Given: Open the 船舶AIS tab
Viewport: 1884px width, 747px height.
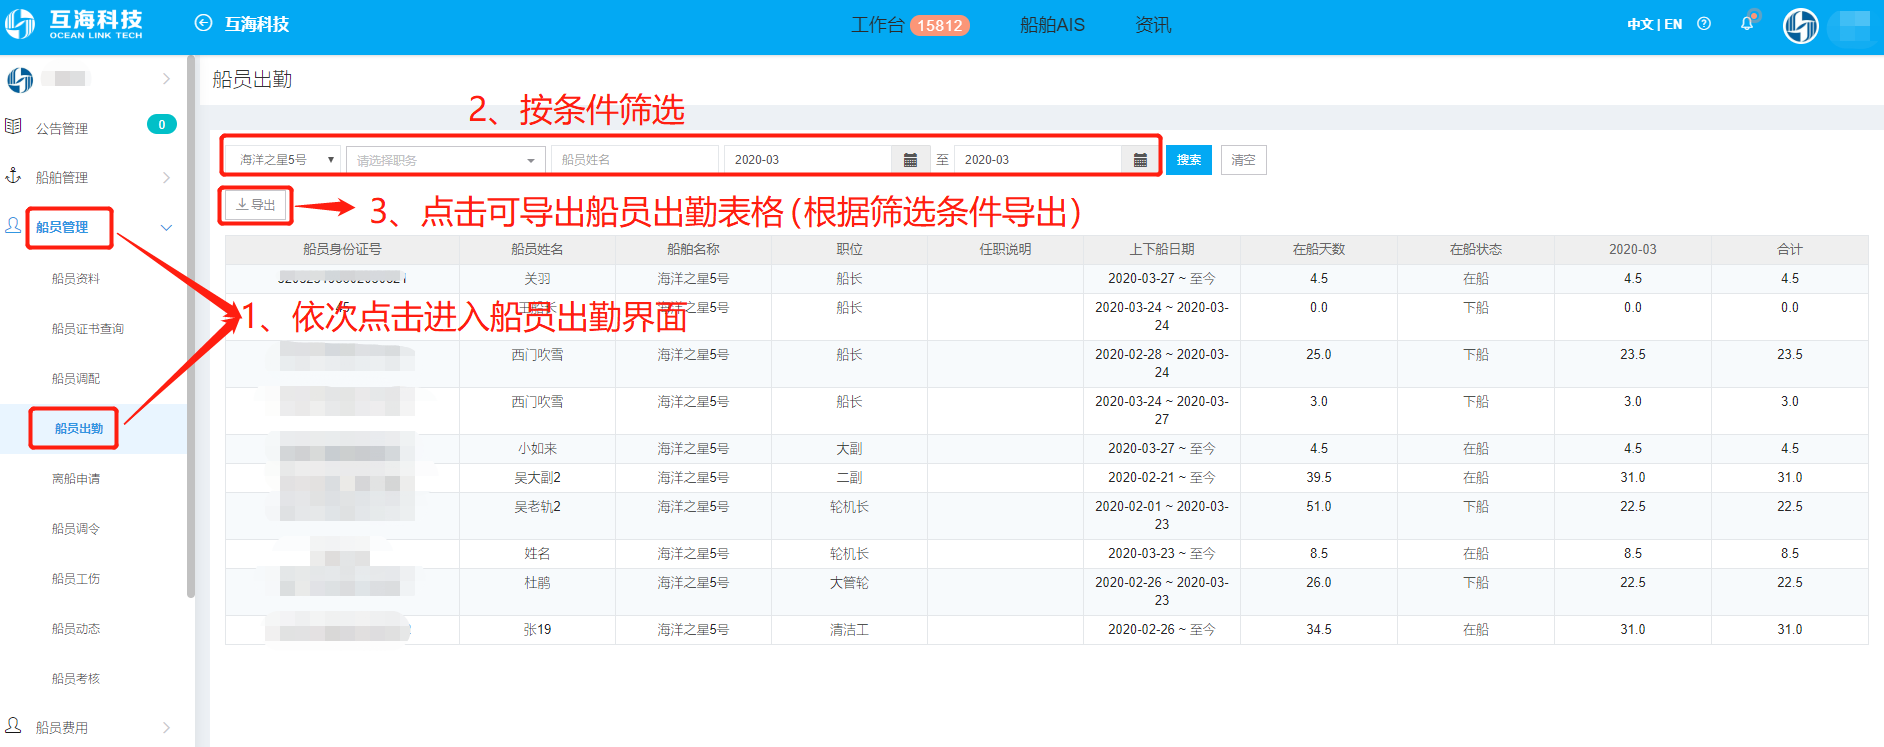Looking at the screenshot, I should click(1052, 25).
